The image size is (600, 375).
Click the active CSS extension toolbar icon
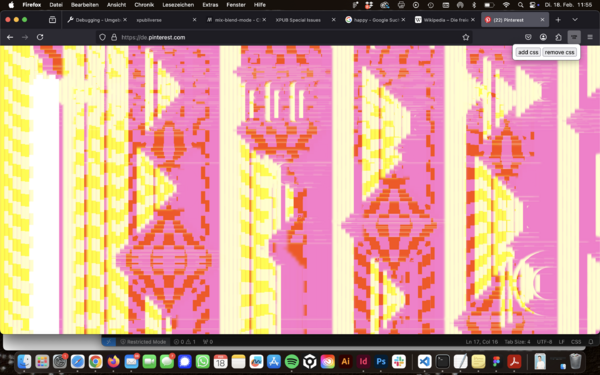[574, 37]
